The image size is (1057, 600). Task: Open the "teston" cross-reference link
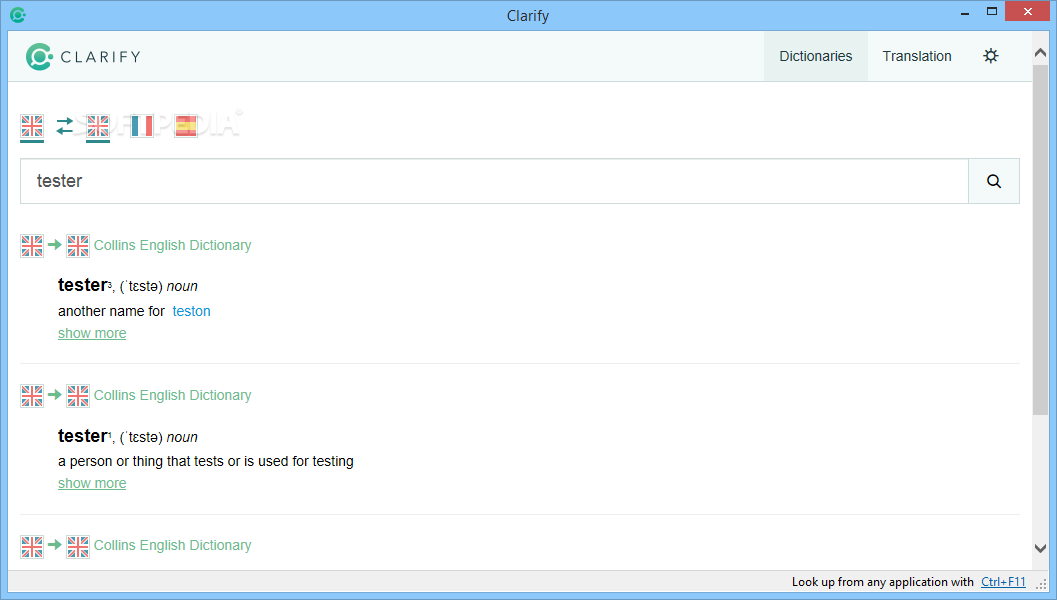point(191,311)
